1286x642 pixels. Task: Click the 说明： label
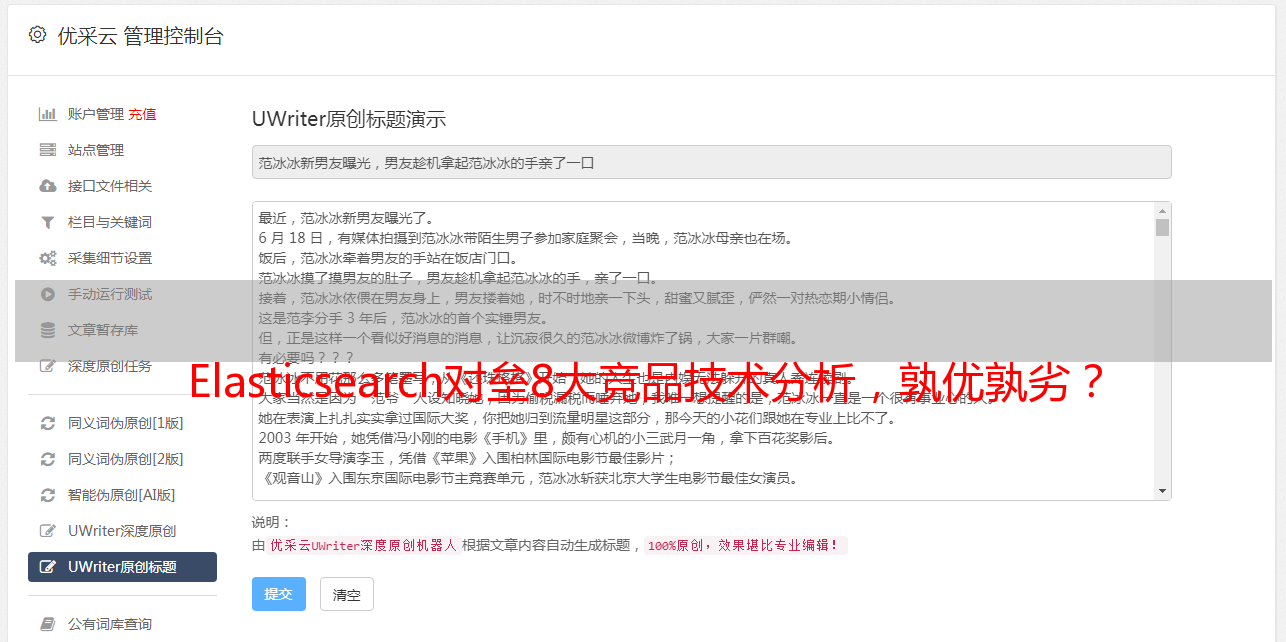pyautogui.click(x=272, y=522)
